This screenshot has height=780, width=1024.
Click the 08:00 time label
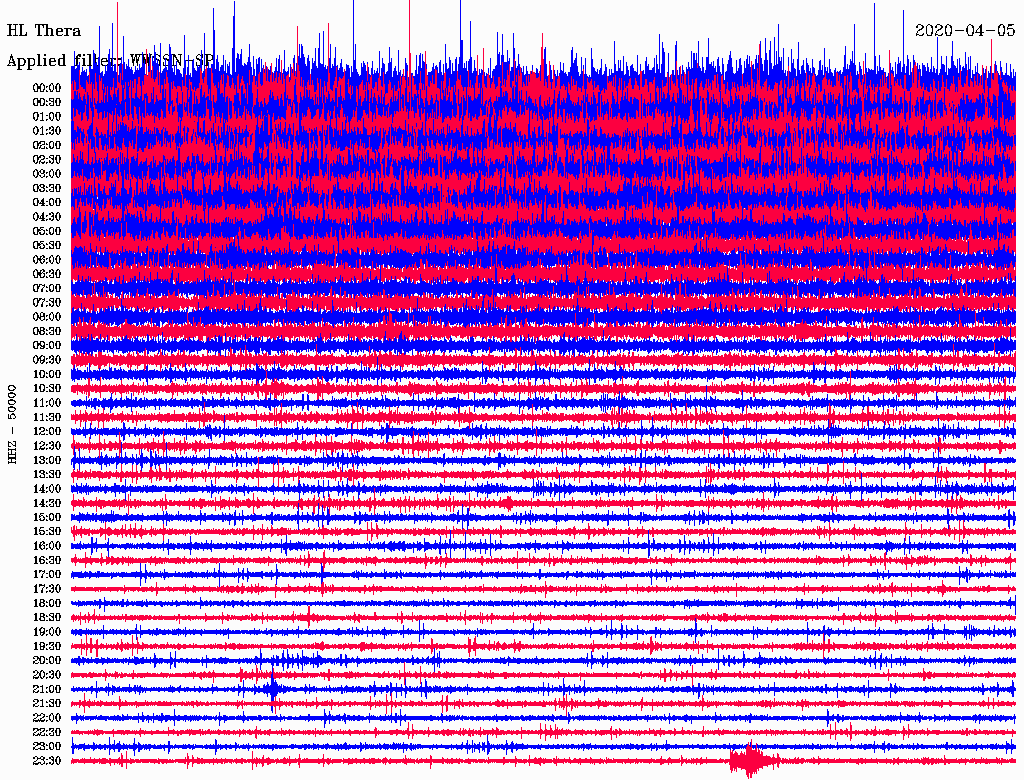coord(47,317)
